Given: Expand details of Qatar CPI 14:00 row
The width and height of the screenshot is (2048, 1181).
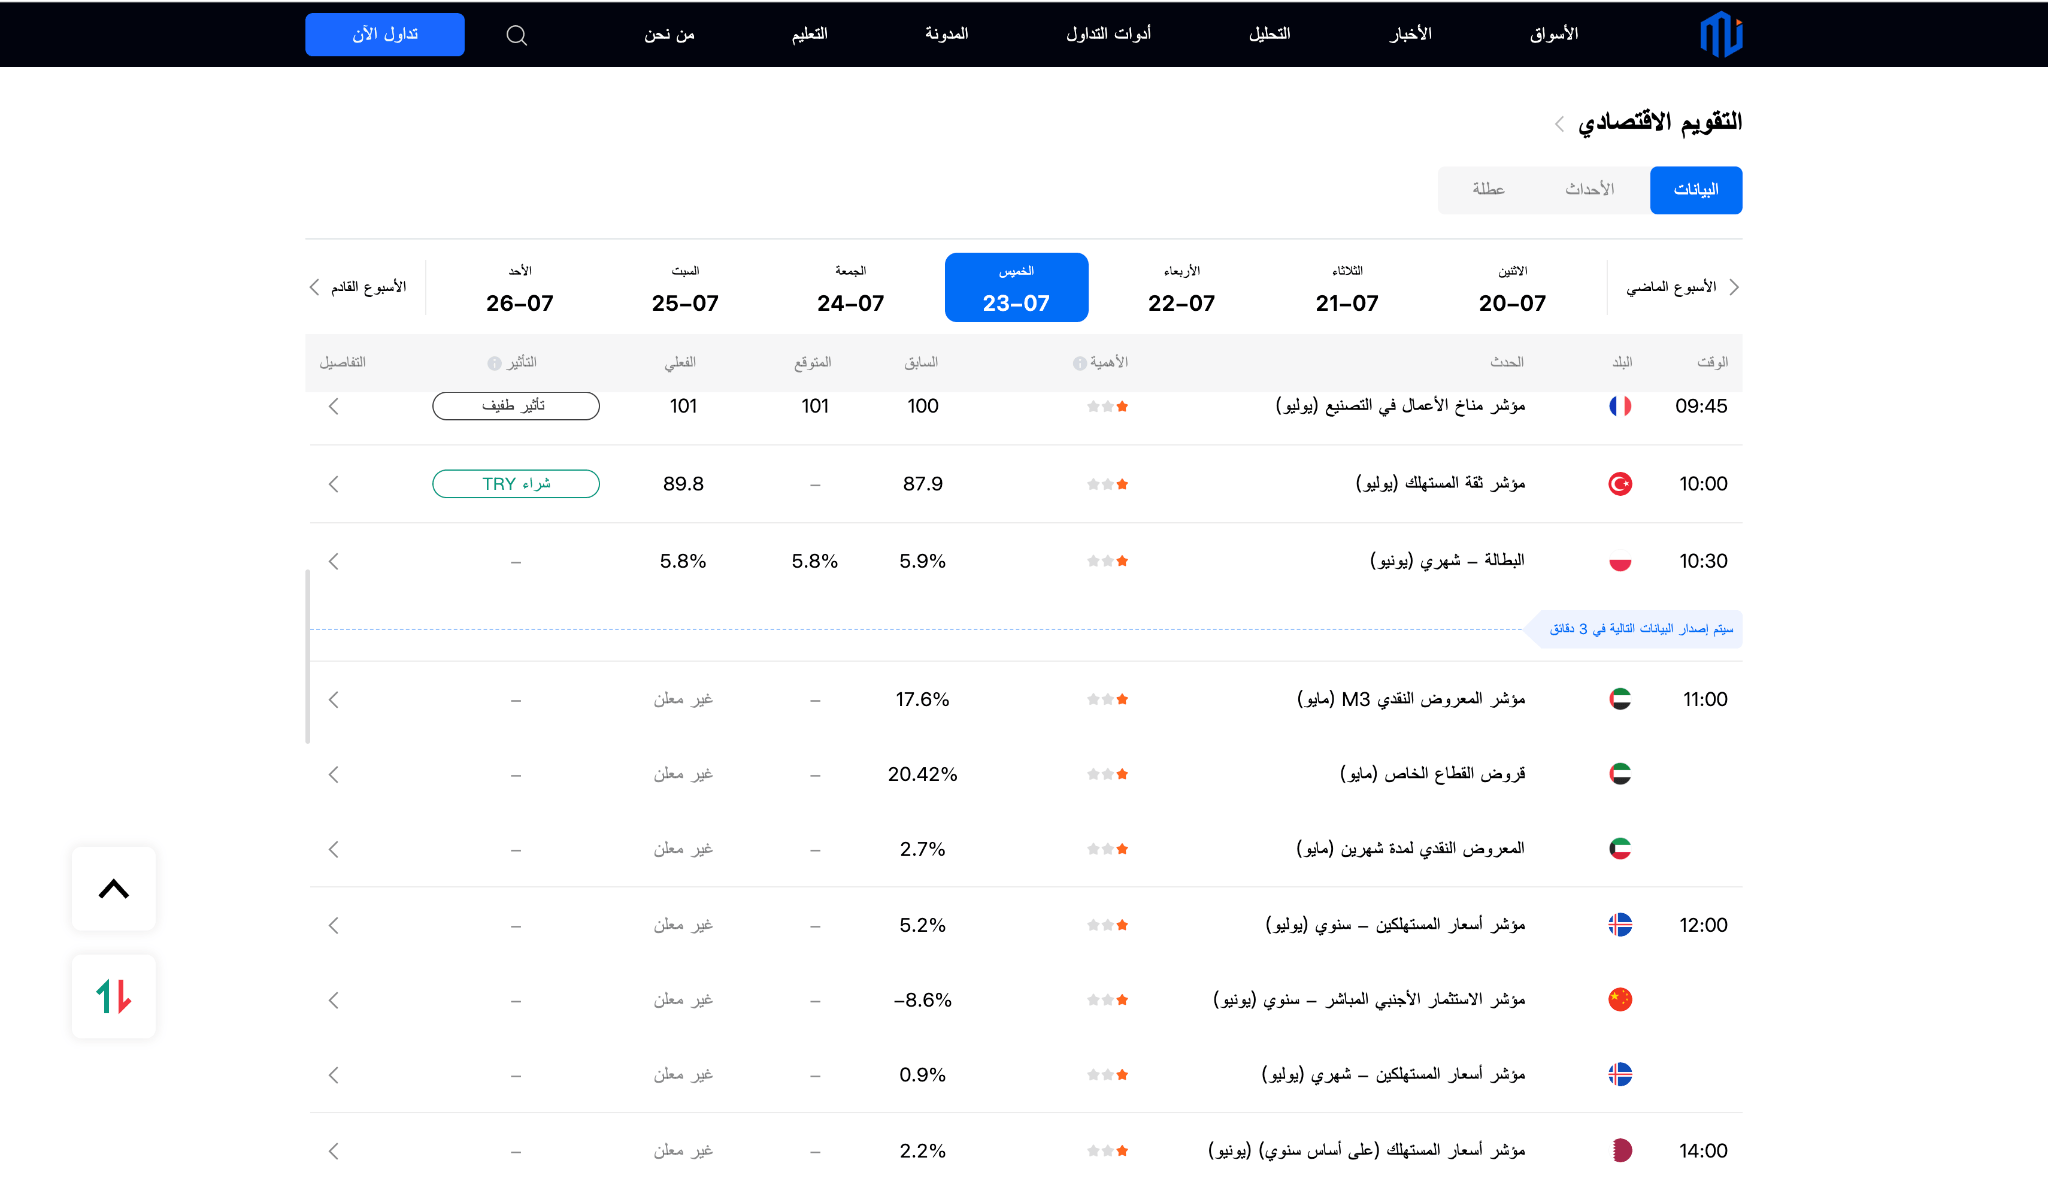Looking at the screenshot, I should click(x=334, y=1151).
